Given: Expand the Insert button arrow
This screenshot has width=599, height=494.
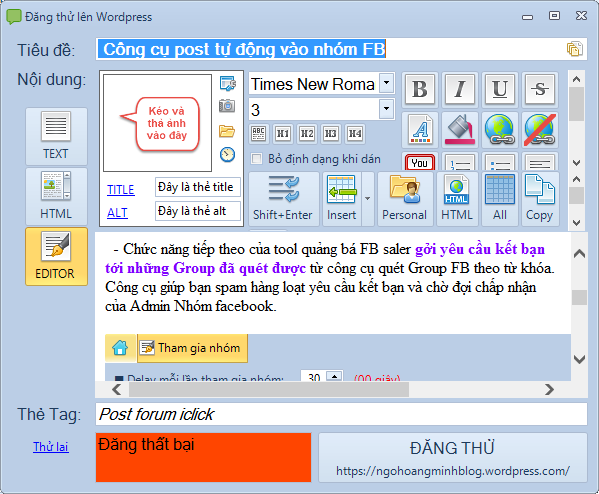Looking at the screenshot, I should 367,199.
